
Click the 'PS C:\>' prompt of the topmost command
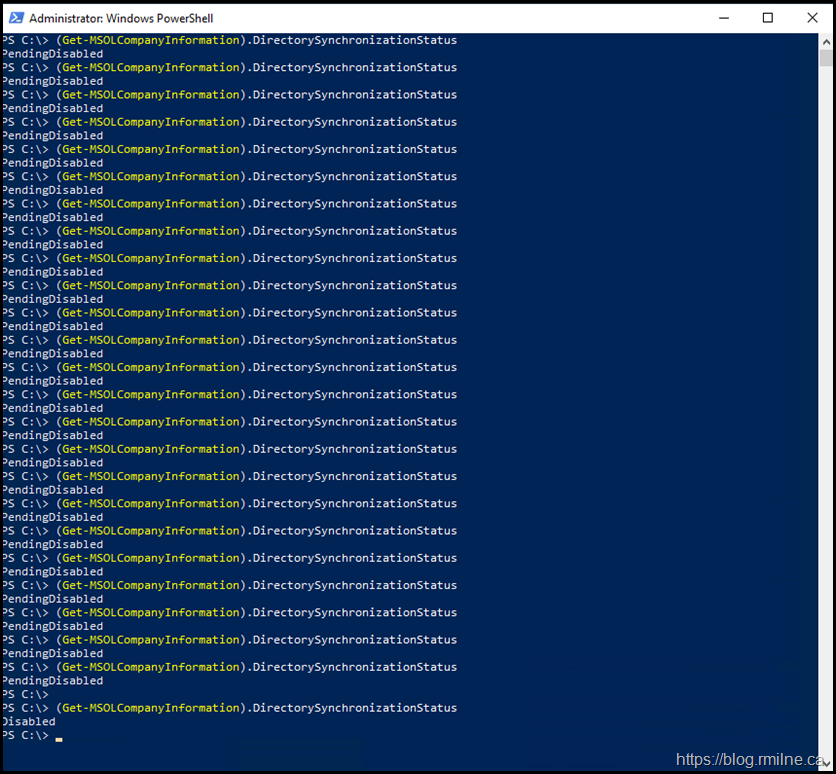click(25, 40)
